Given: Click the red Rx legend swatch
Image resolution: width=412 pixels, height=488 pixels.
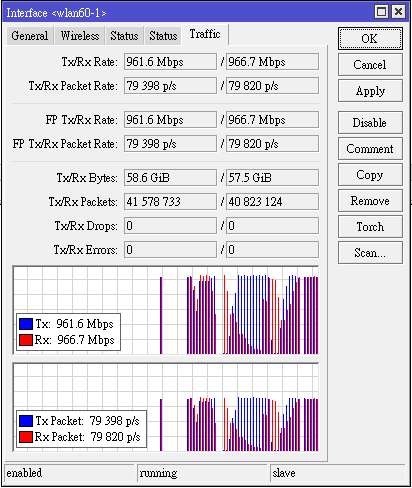Looking at the screenshot, I should coord(26,340).
